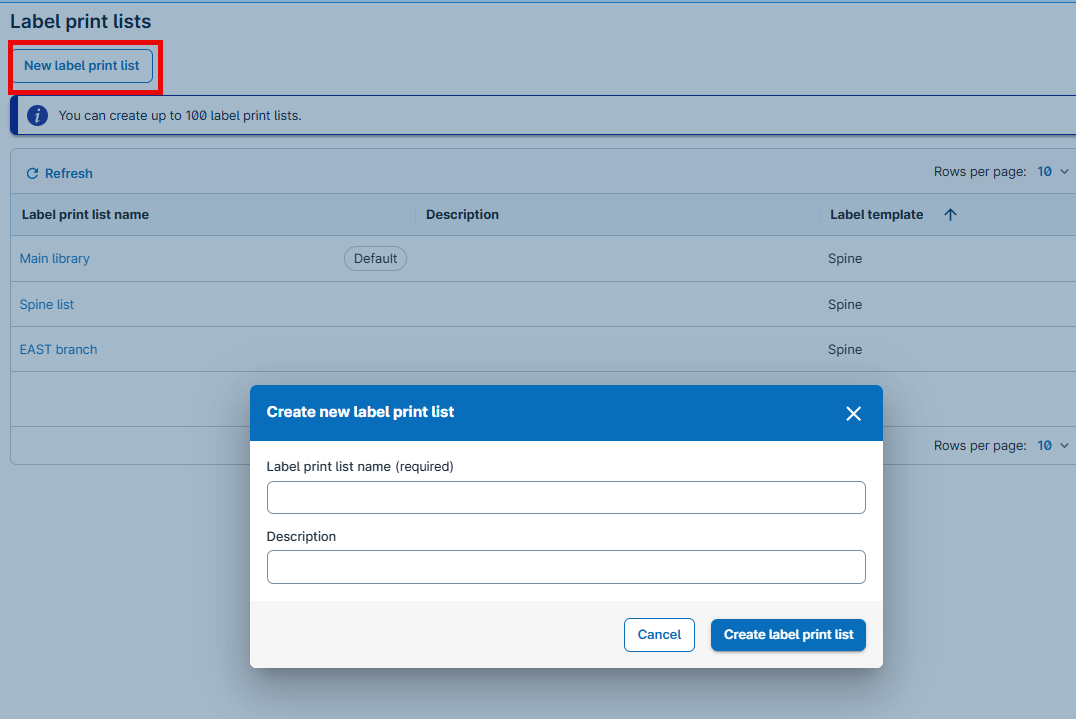The height and width of the screenshot is (719, 1076).
Task: Open the EAST branch print list
Action: tap(59, 350)
